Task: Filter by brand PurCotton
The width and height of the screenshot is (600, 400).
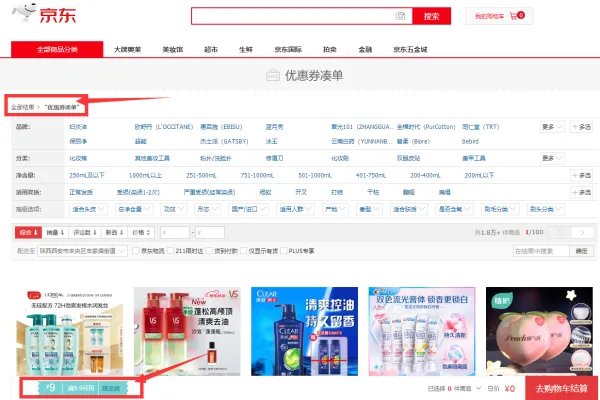Action: tap(426, 127)
